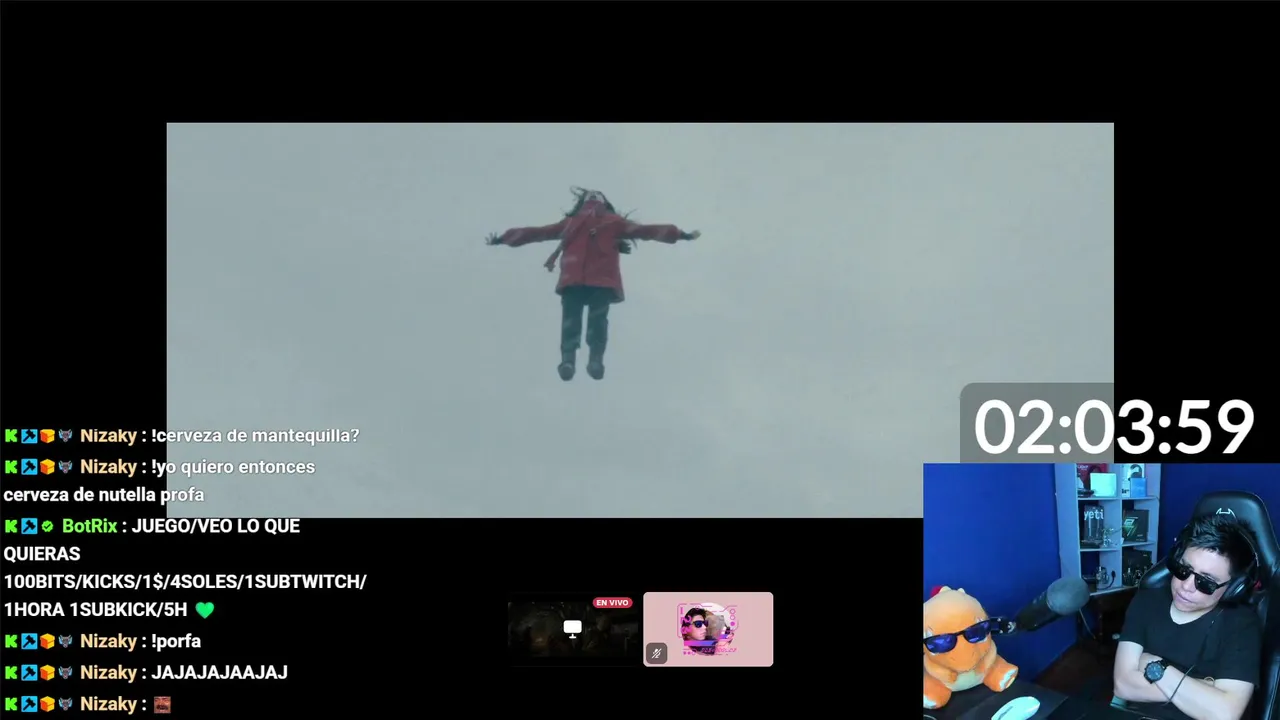Click the face emote in last Nizaky message
The image size is (1280, 720).
(x=162, y=705)
